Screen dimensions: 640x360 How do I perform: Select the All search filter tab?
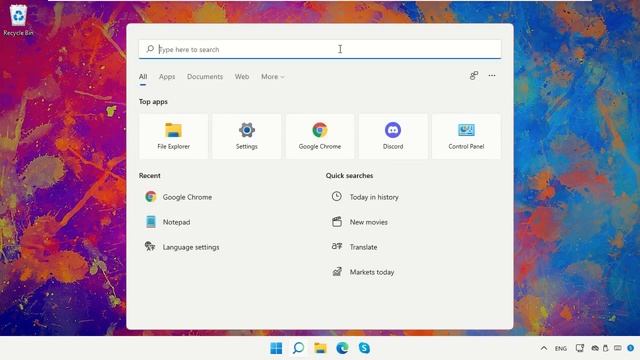pos(143,77)
